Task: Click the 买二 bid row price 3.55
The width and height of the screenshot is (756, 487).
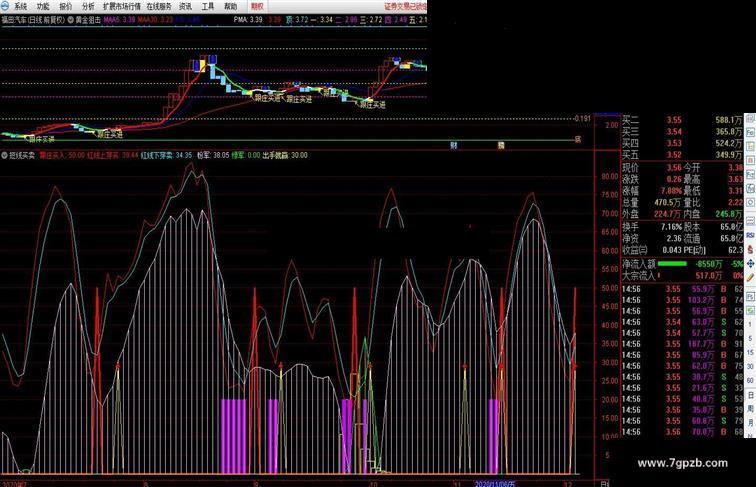Action: coord(674,120)
